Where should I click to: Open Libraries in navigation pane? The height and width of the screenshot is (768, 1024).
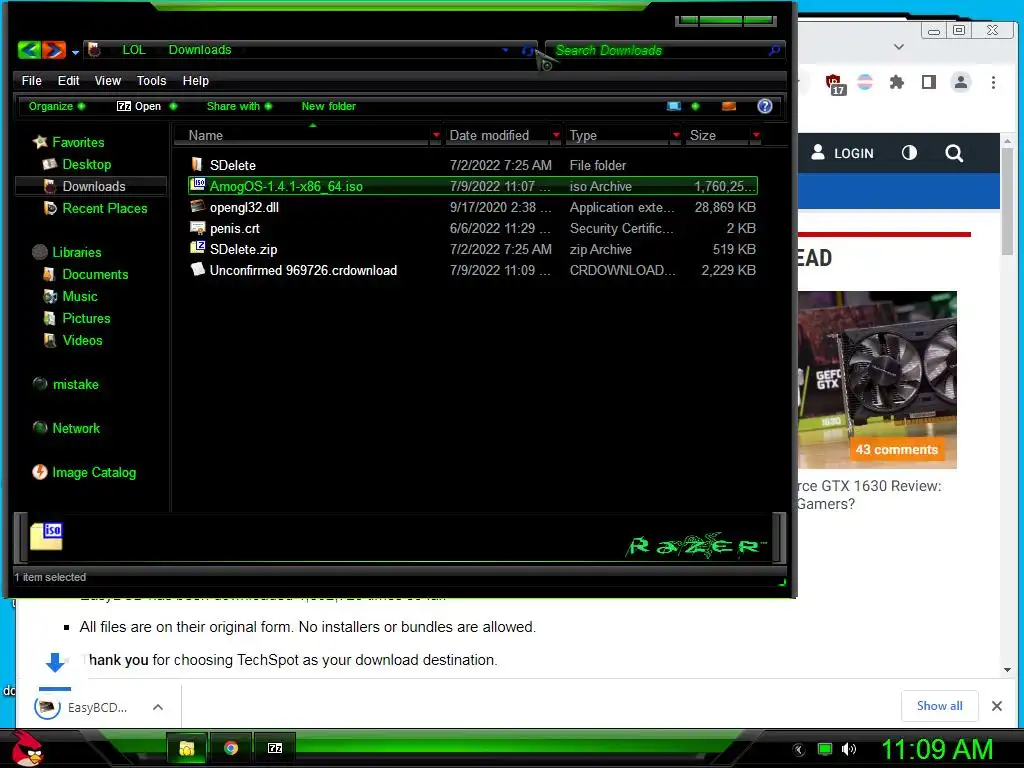point(76,252)
